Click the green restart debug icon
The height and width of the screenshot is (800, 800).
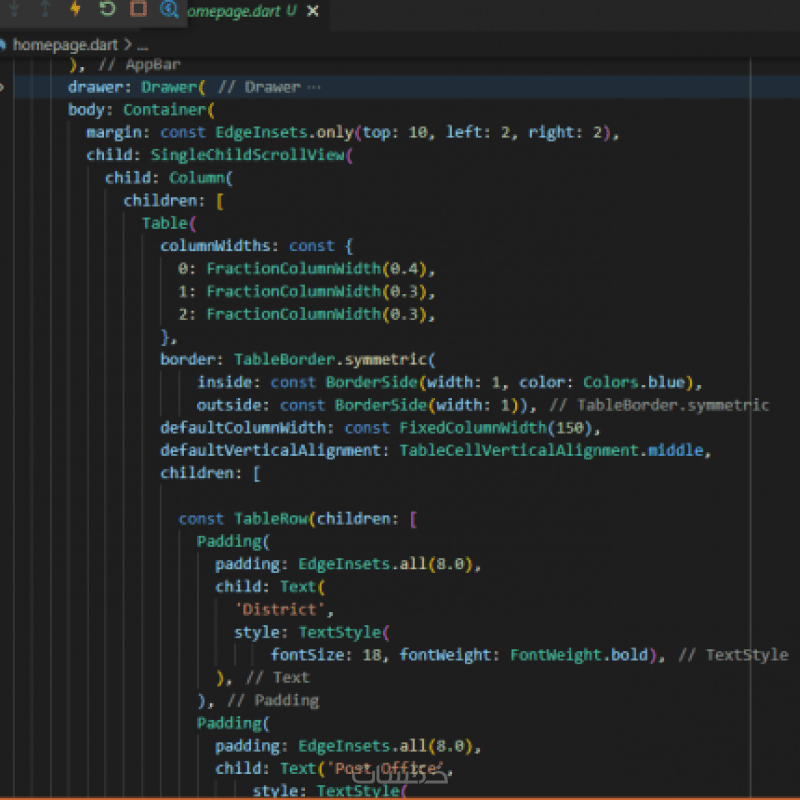point(107,10)
